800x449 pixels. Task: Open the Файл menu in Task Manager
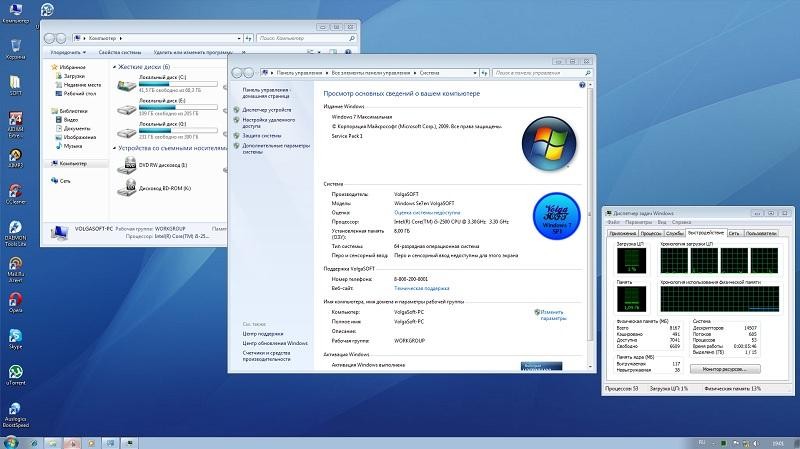tap(613, 222)
